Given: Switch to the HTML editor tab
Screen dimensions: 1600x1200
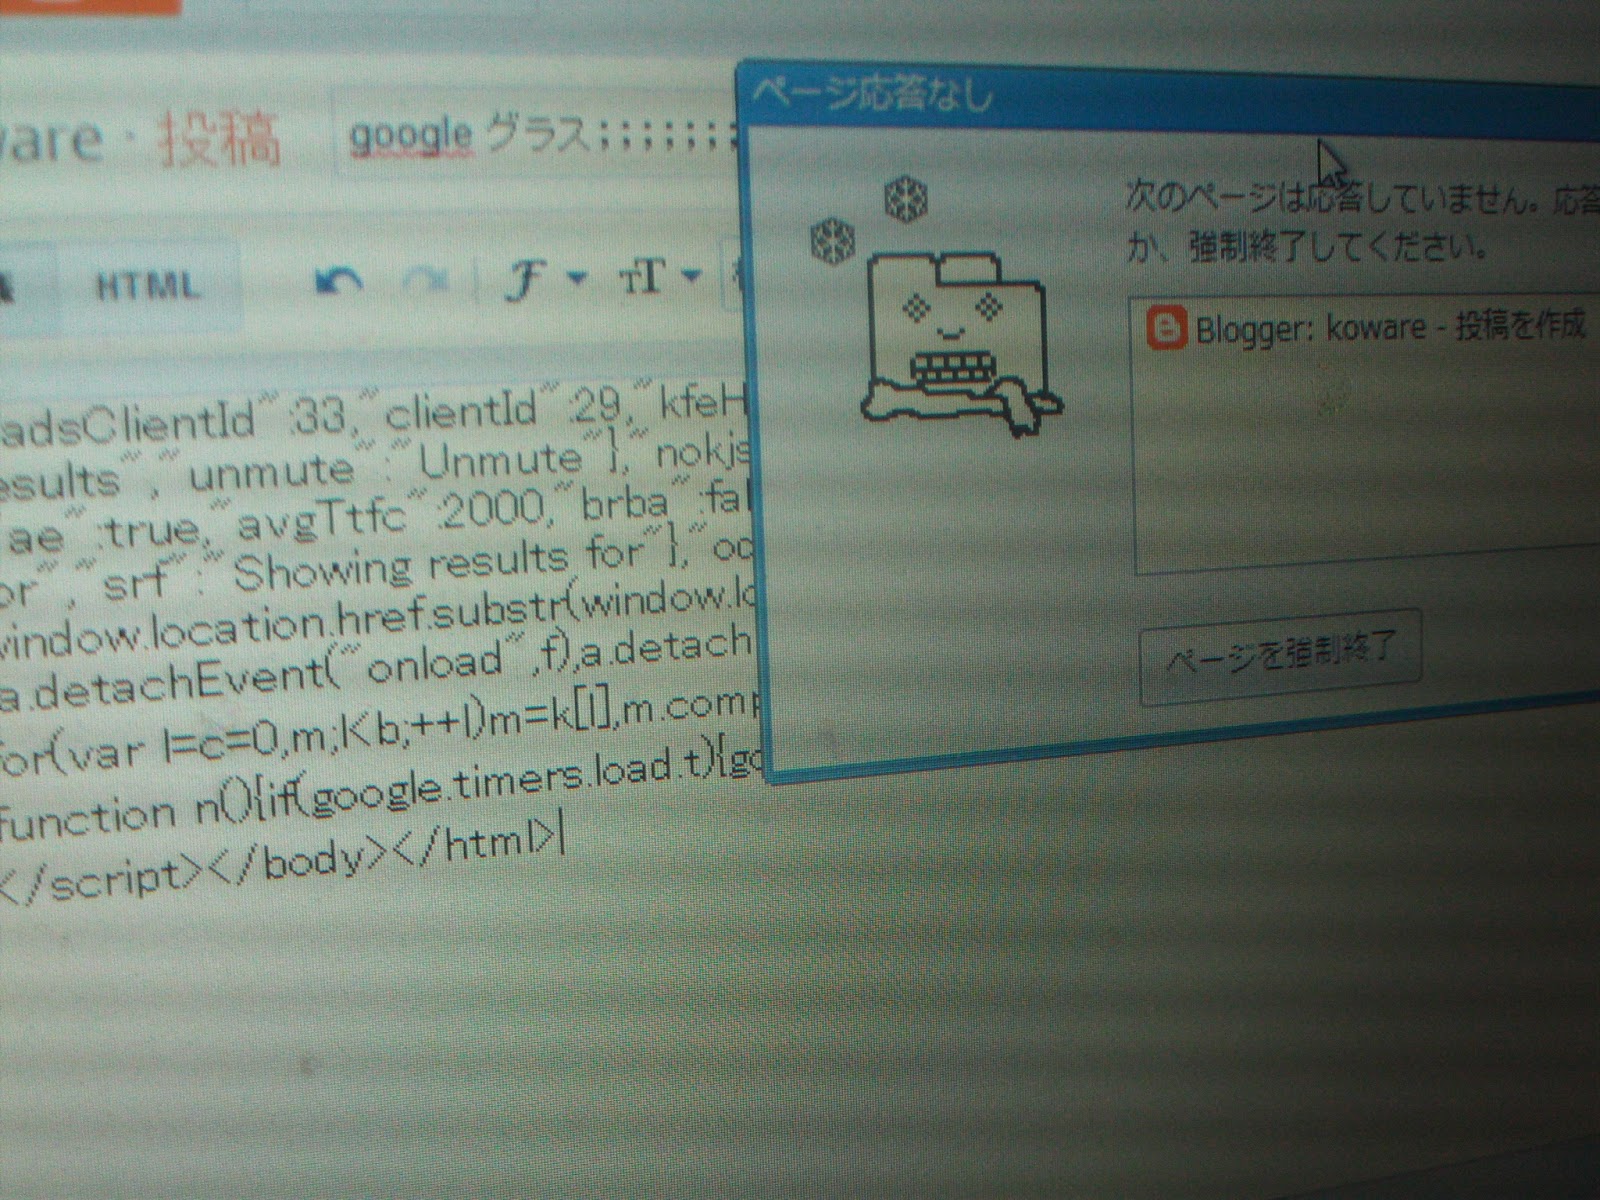Looking at the screenshot, I should [x=147, y=287].
